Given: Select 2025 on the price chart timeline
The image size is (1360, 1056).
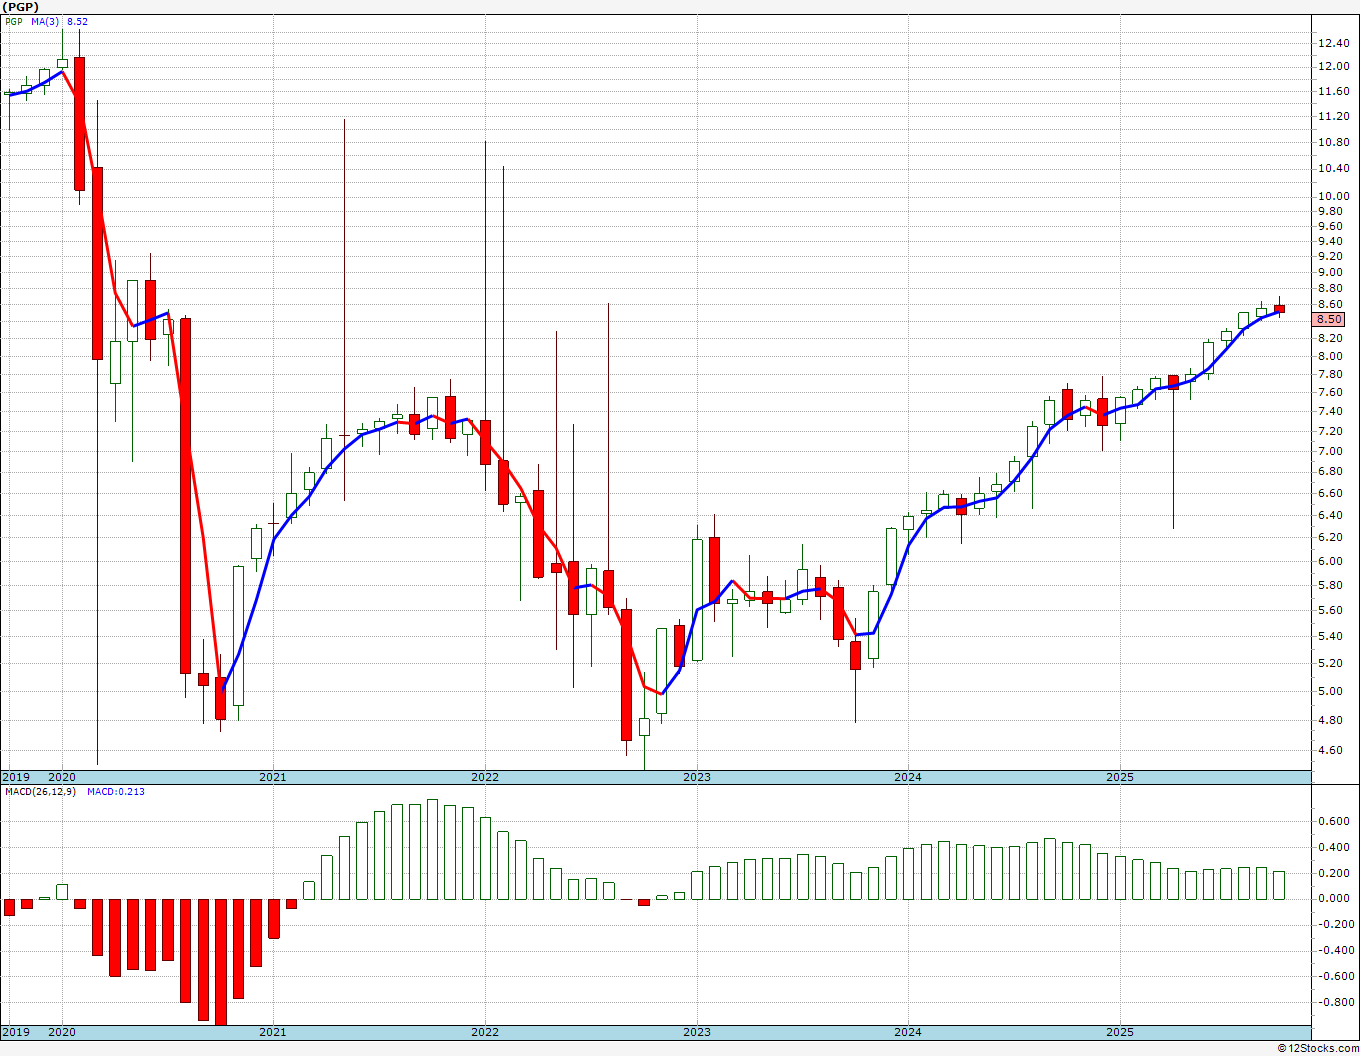Looking at the screenshot, I should coord(1120,777).
